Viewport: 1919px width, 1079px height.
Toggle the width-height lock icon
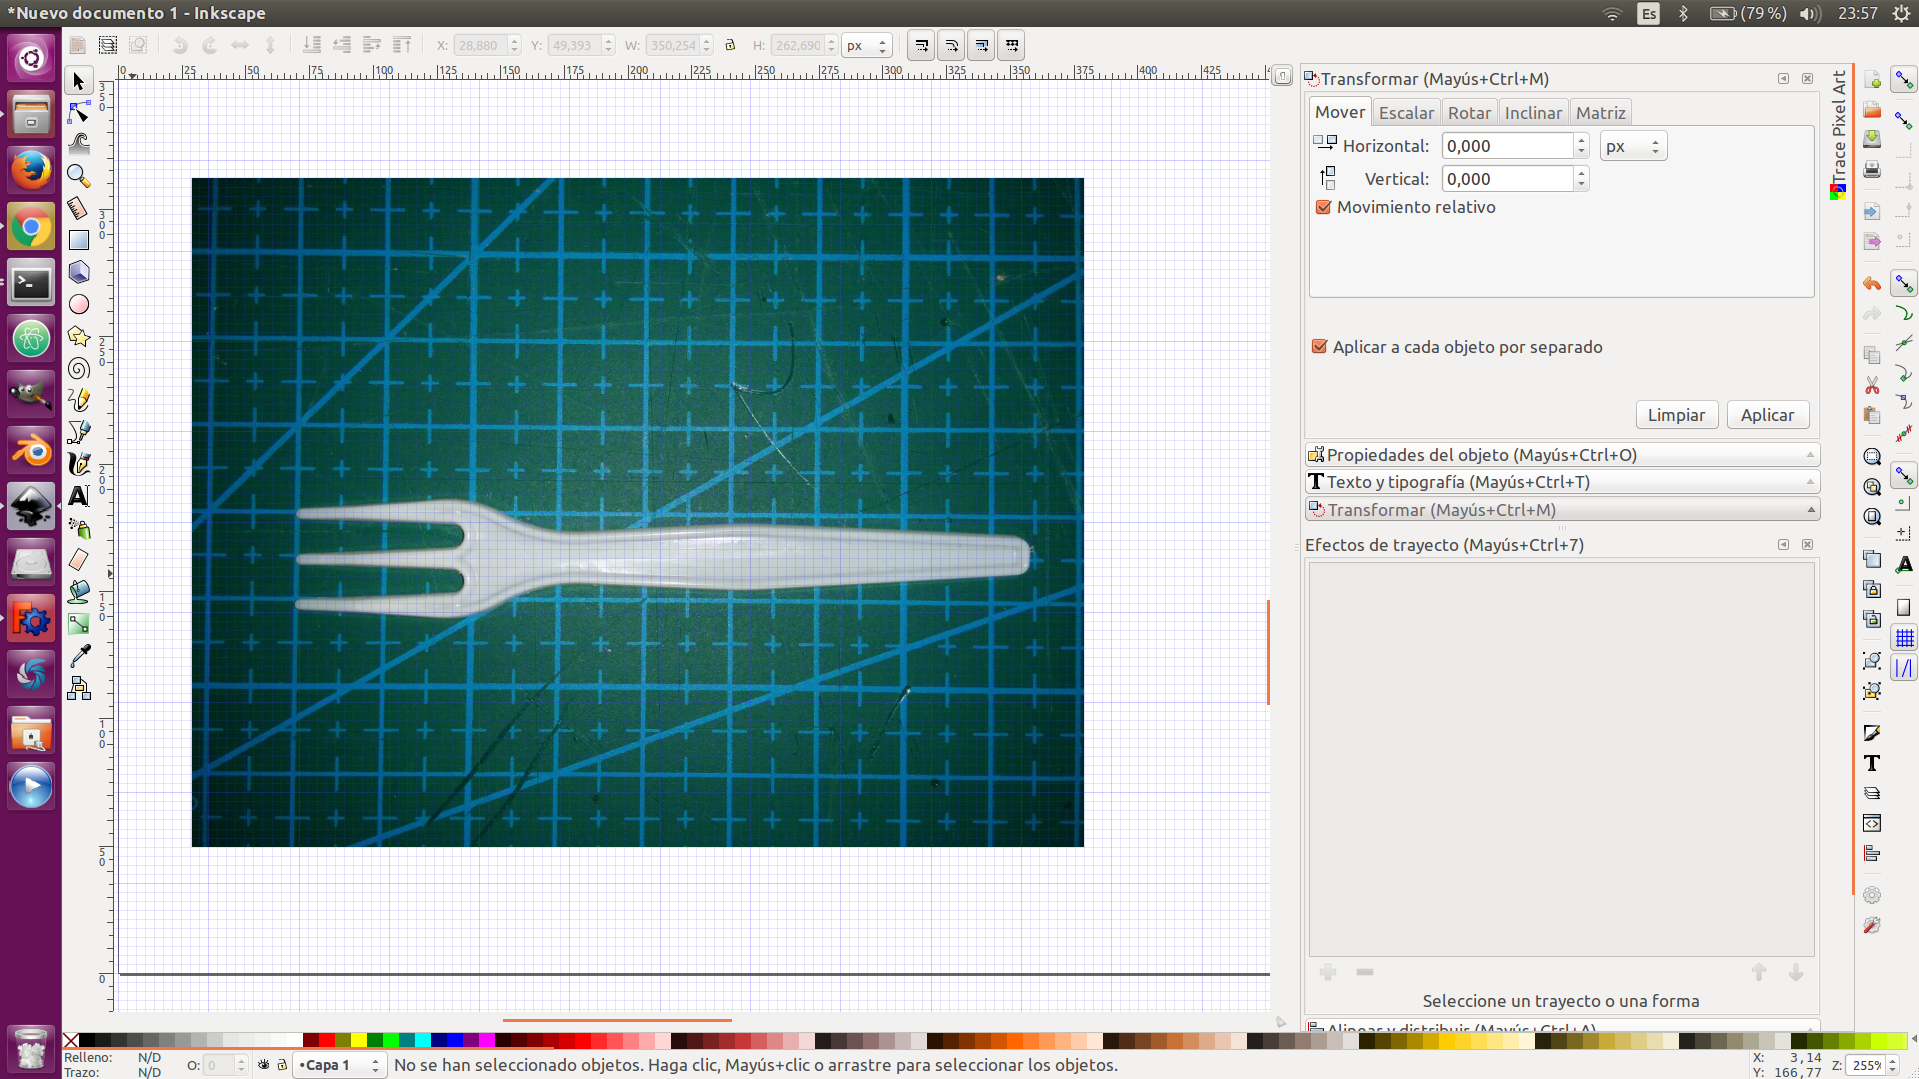[730, 45]
